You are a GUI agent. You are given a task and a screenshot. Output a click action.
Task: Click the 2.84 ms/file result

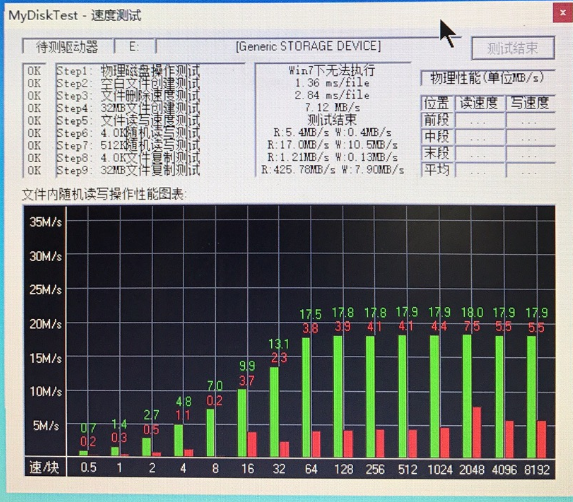coord(332,95)
